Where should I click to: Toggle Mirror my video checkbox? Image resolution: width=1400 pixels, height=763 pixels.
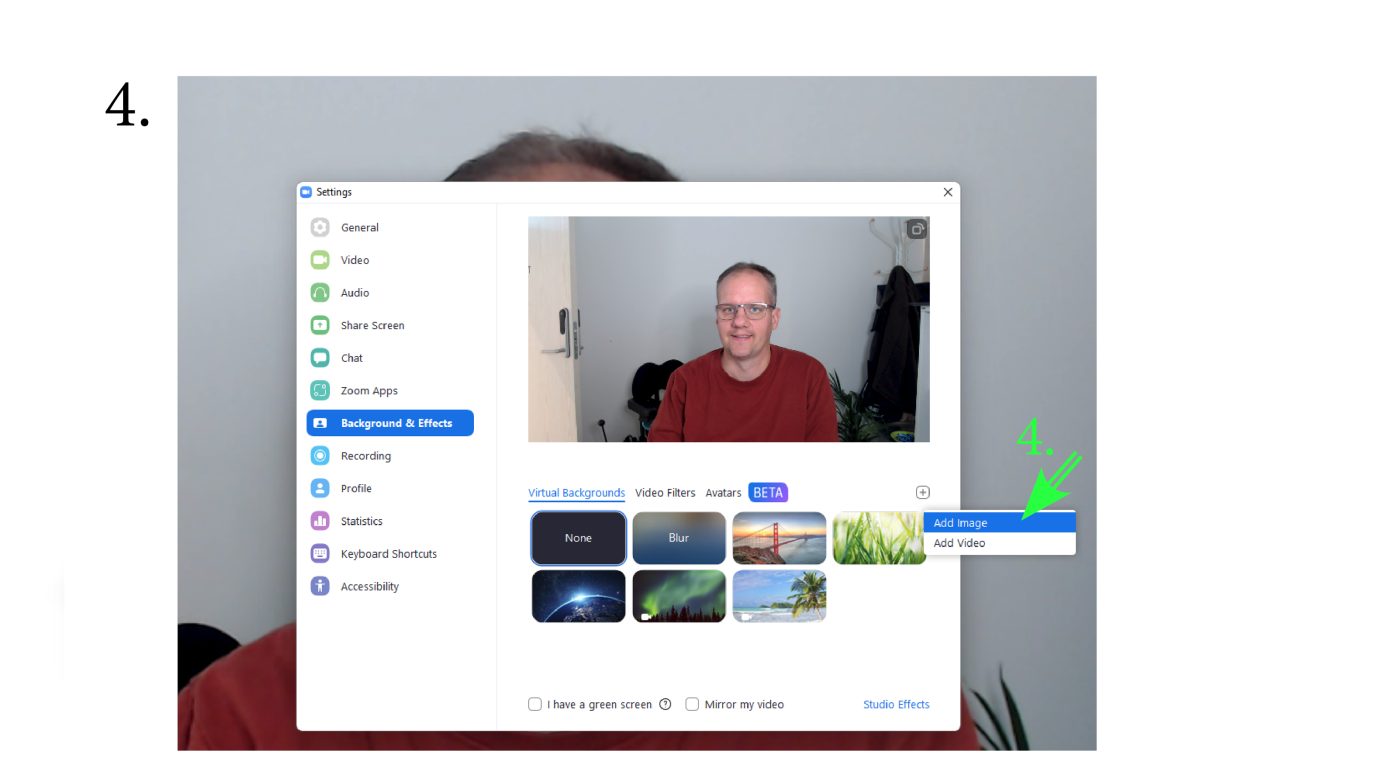tap(692, 704)
